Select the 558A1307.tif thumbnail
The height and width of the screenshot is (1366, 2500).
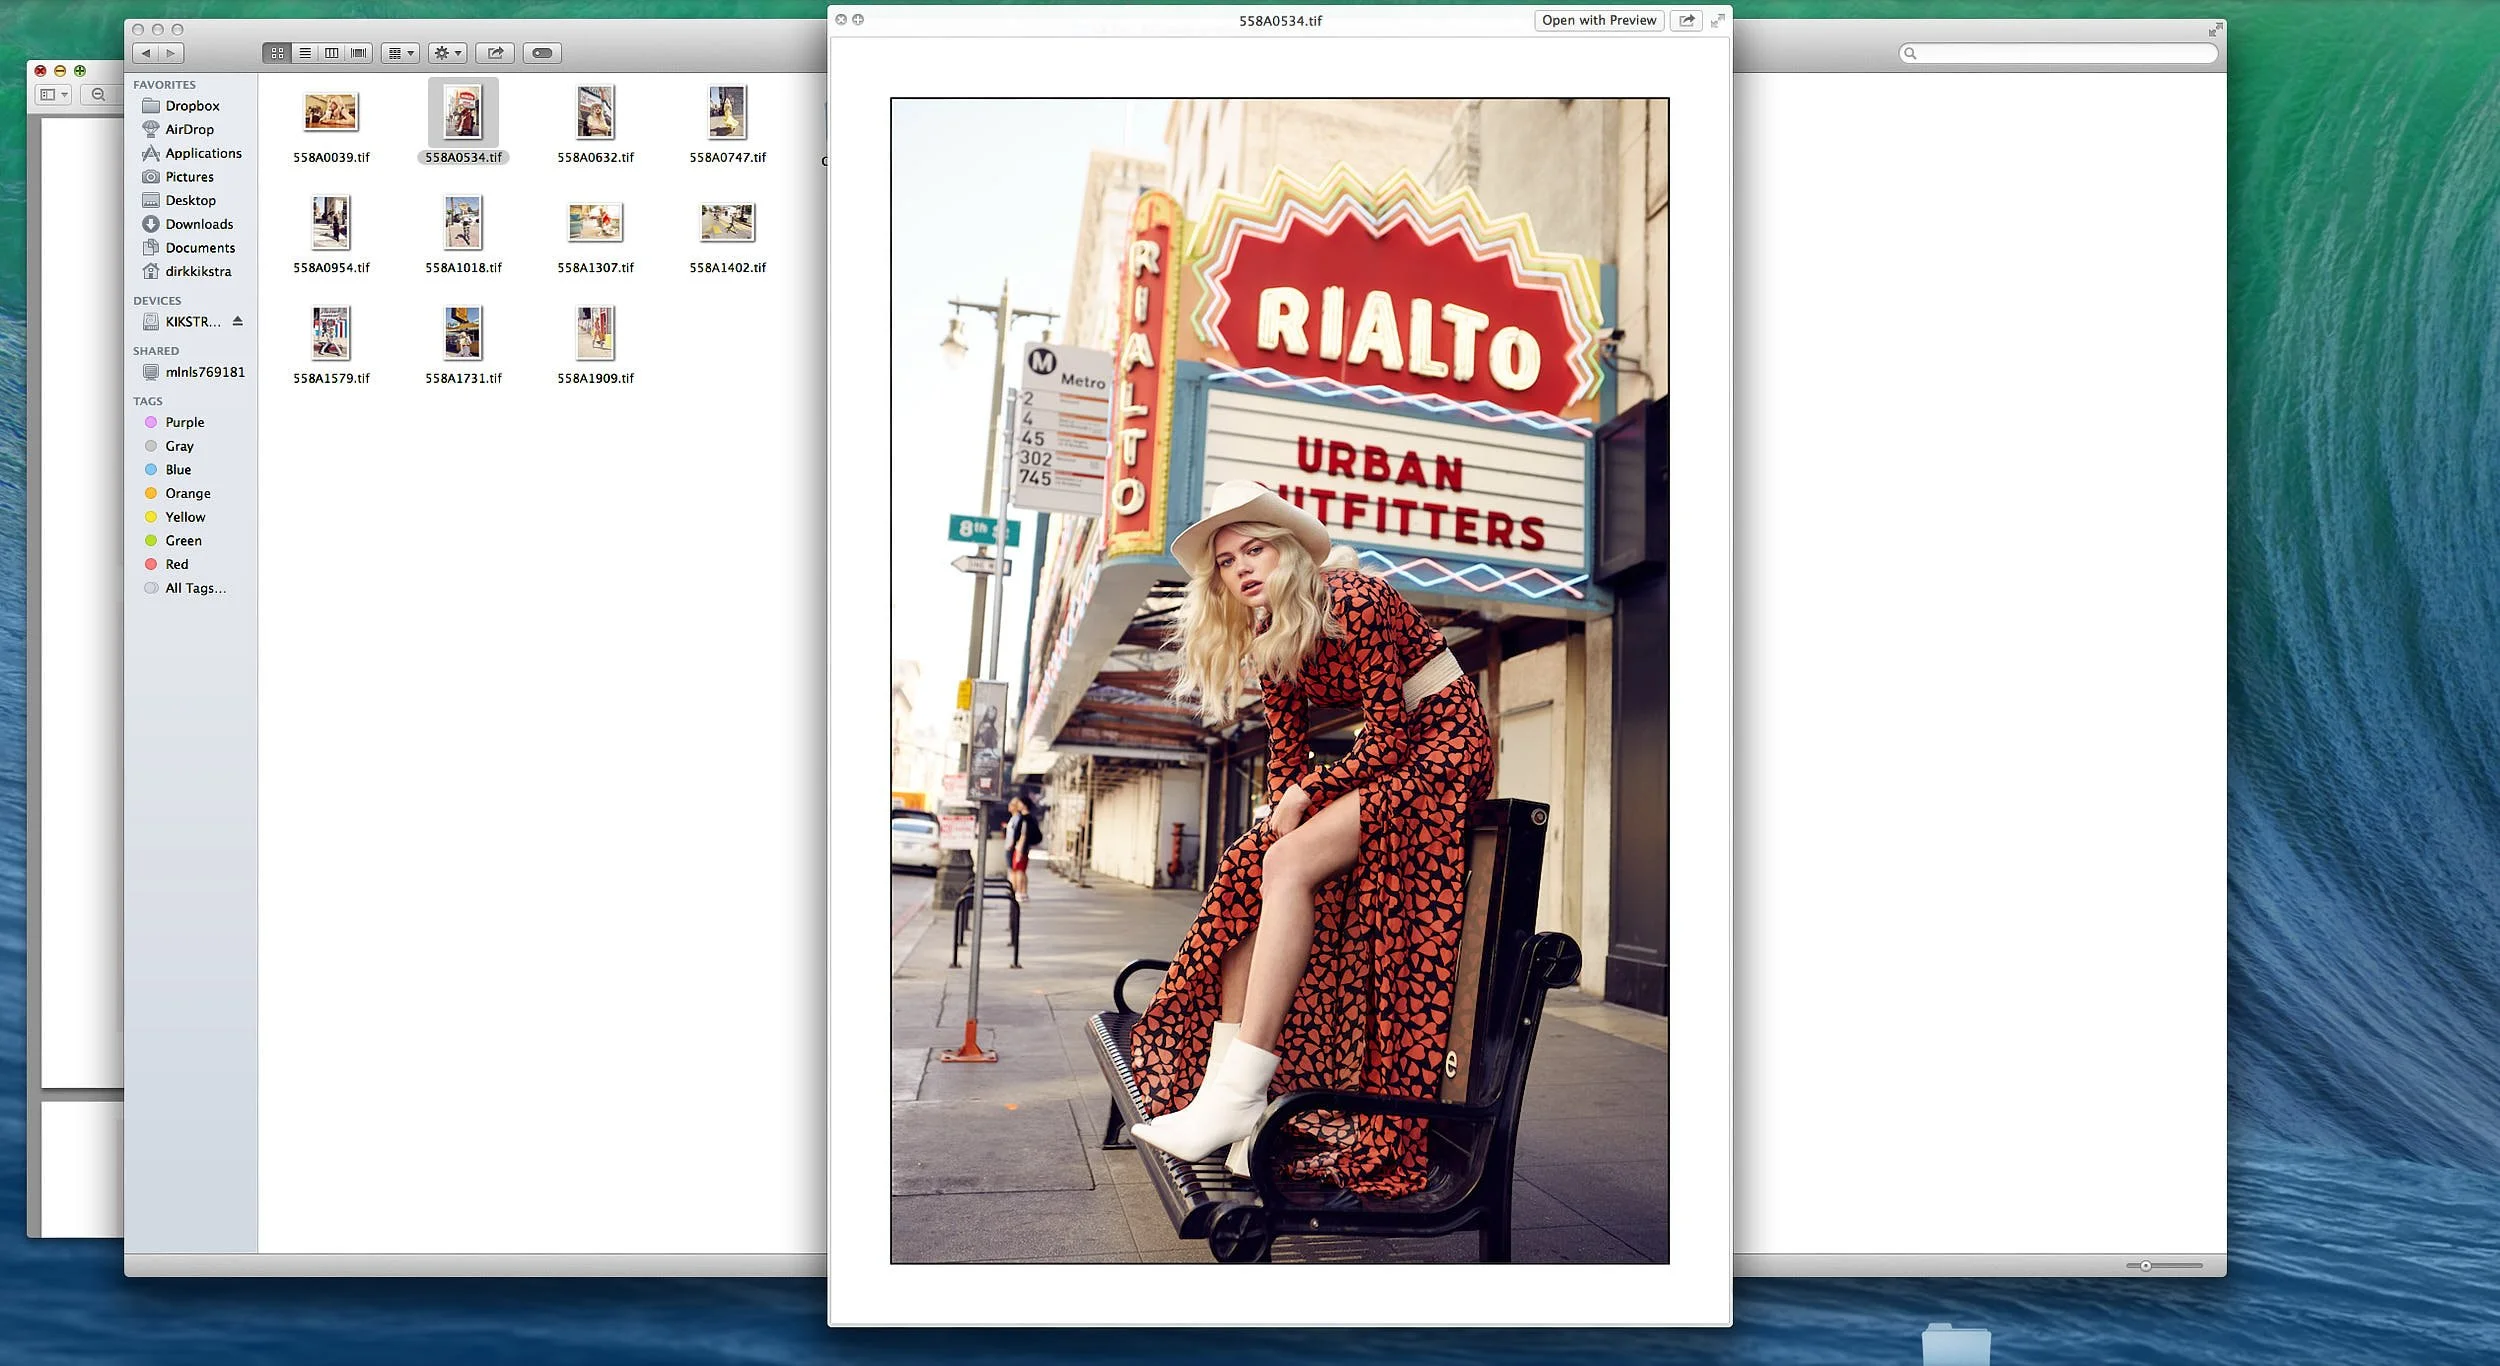tap(595, 222)
